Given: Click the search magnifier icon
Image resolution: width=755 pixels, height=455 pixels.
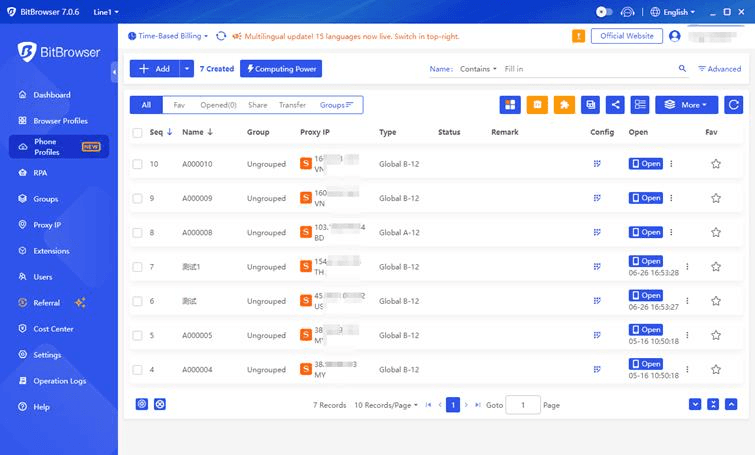Looking at the screenshot, I should pos(683,69).
